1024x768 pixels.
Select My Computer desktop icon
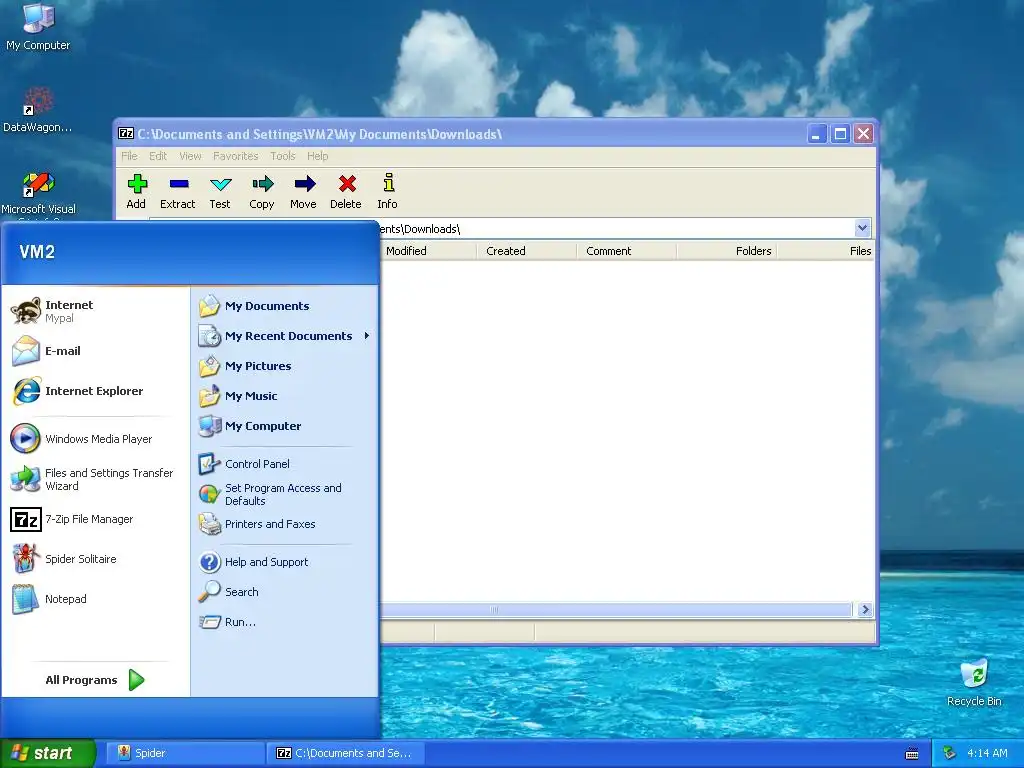click(38, 27)
